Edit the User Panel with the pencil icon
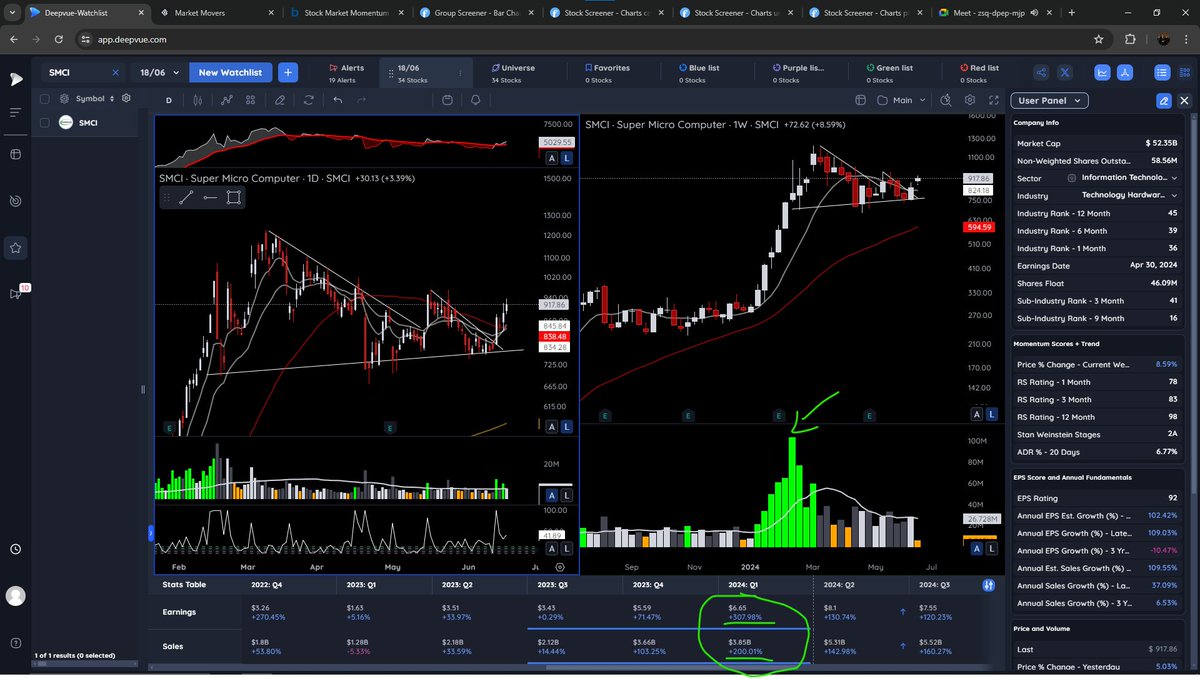 click(x=1163, y=101)
